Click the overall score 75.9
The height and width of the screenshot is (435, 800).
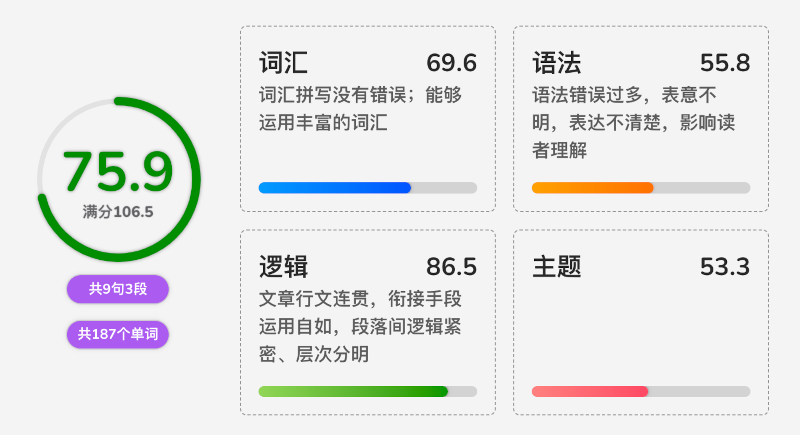pyautogui.click(x=118, y=171)
